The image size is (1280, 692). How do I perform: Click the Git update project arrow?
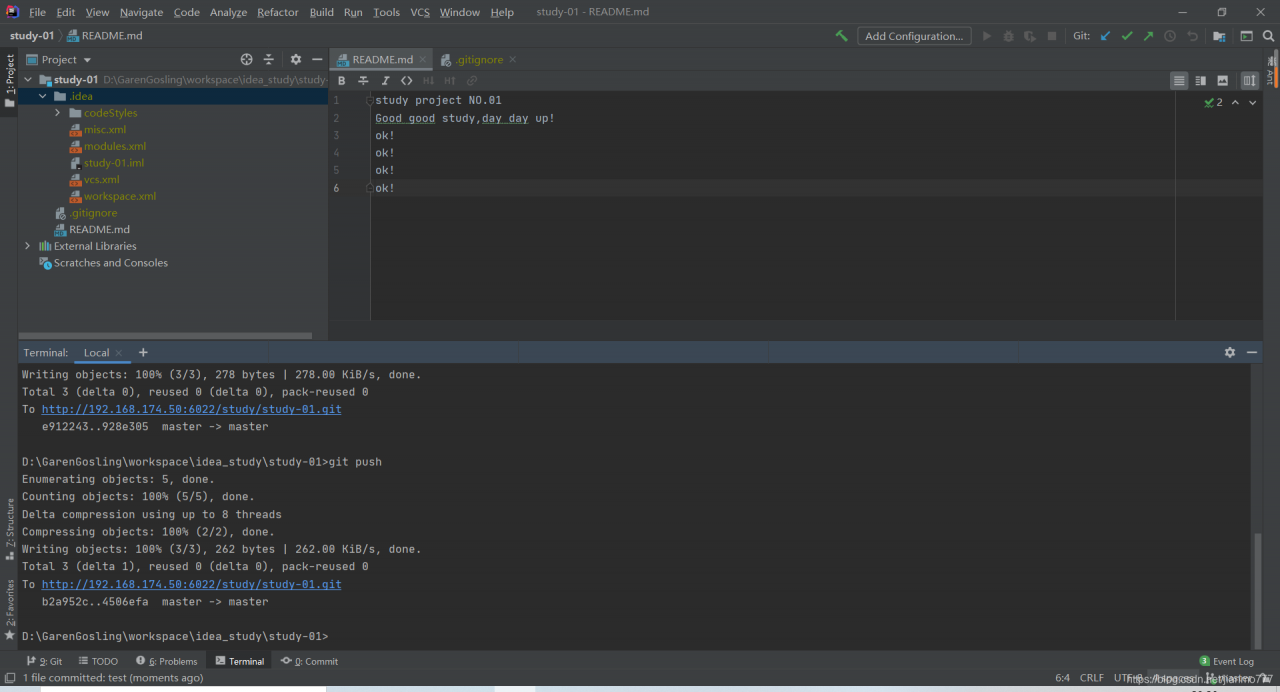(x=1105, y=36)
